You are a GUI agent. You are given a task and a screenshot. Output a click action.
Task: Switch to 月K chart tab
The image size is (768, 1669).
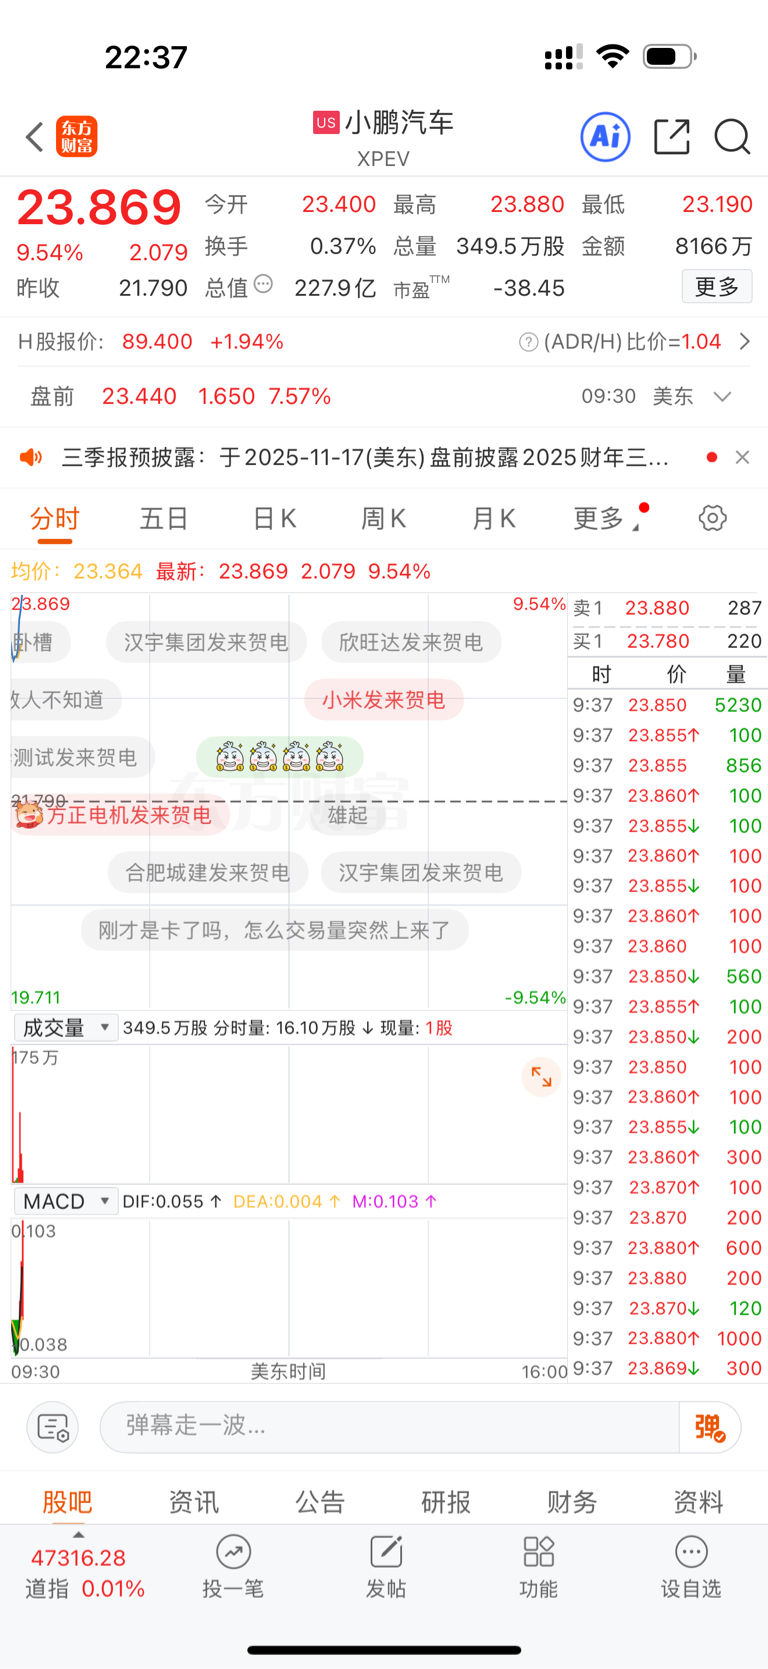(493, 518)
